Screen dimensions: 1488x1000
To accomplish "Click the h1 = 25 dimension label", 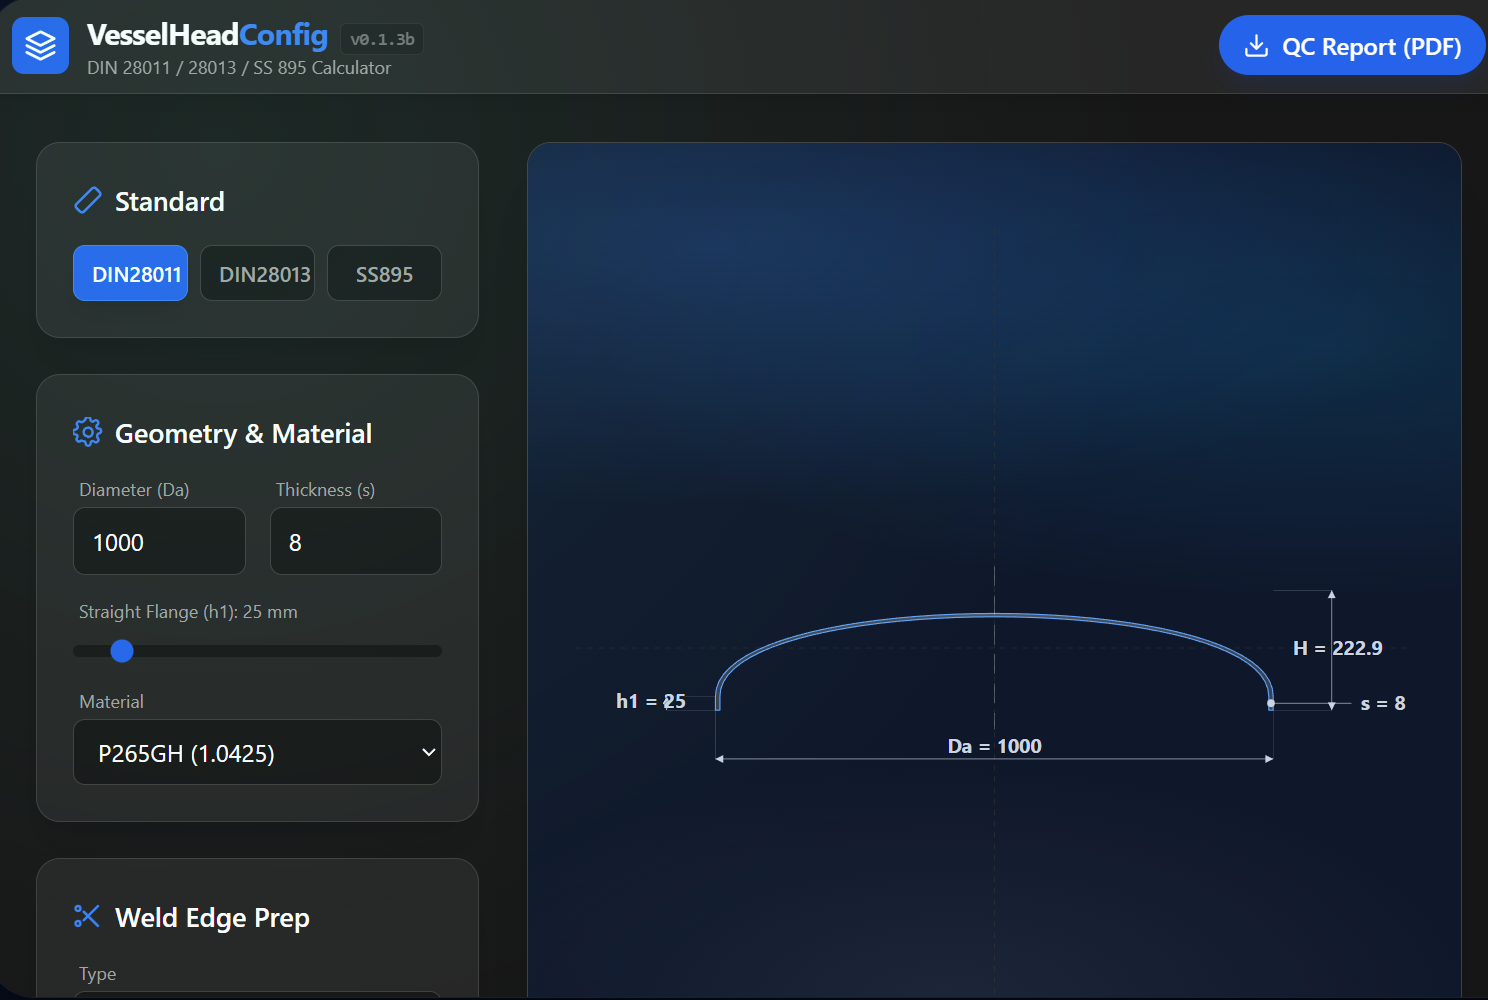I will pos(651,701).
